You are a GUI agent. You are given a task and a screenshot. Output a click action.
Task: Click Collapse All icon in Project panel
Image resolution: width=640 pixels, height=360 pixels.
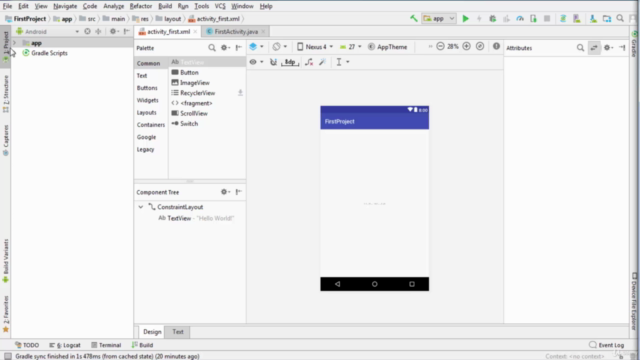coord(98,31)
